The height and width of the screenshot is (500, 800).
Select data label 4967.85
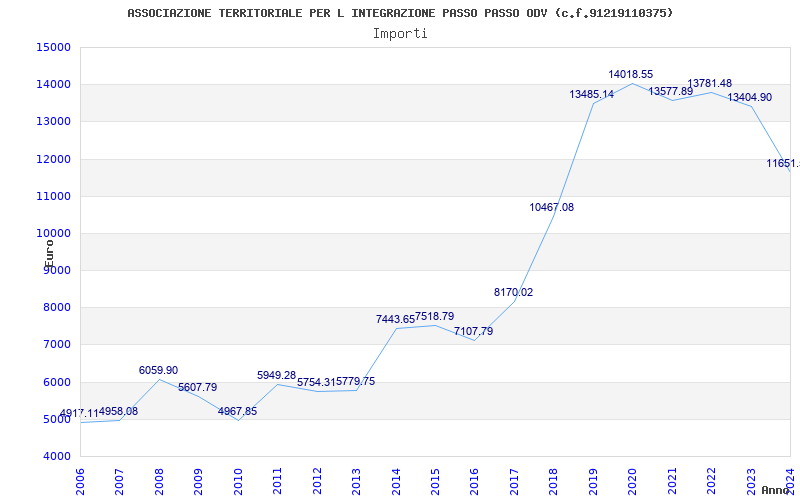click(x=237, y=411)
